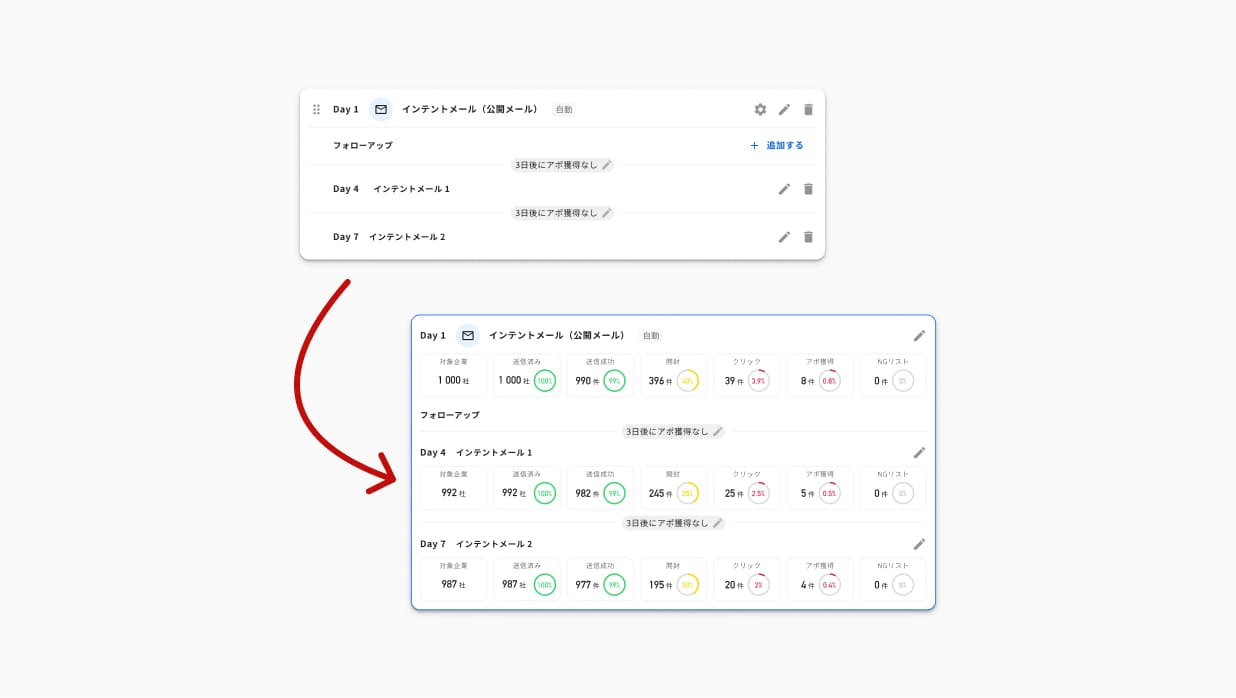Grab the drag handle beside Day 1 in upper card
The height and width of the screenshot is (698, 1236).
tap(316, 109)
